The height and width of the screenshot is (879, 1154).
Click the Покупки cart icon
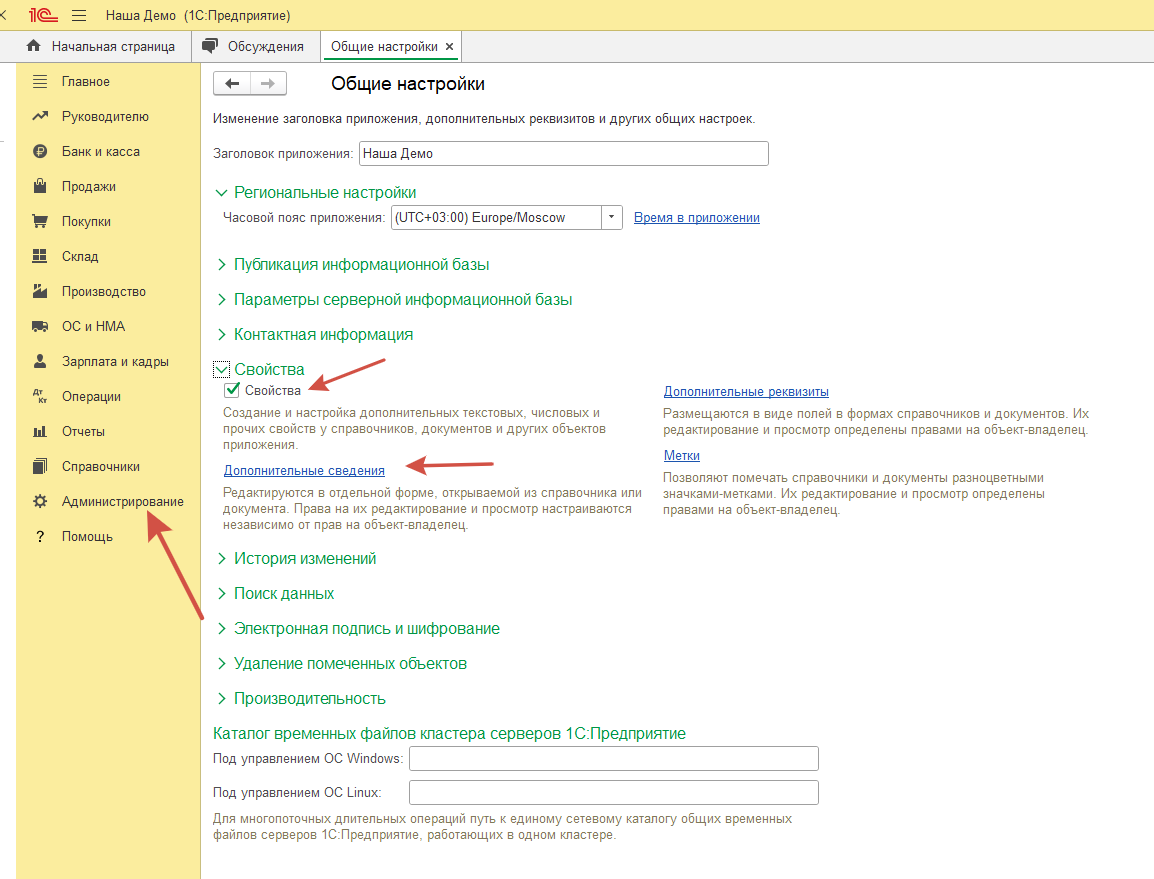[x=40, y=222]
